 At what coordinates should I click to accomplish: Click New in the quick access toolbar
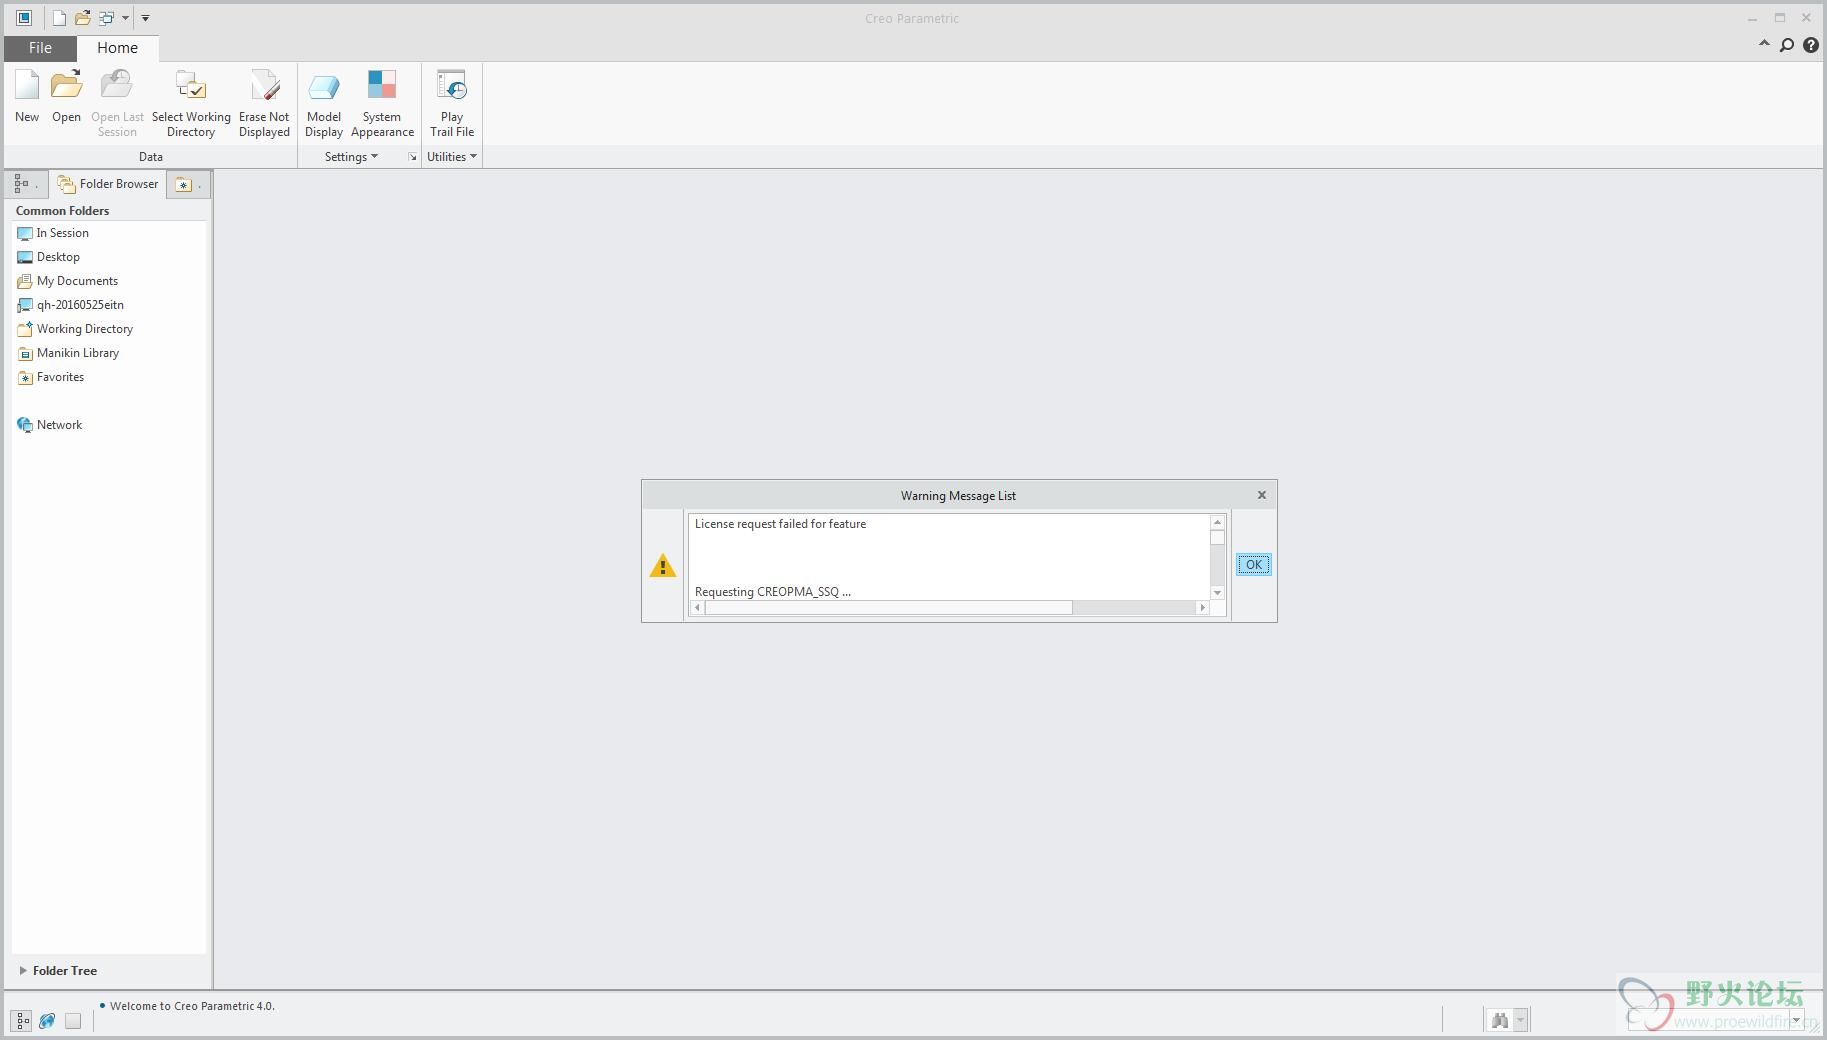[59, 18]
